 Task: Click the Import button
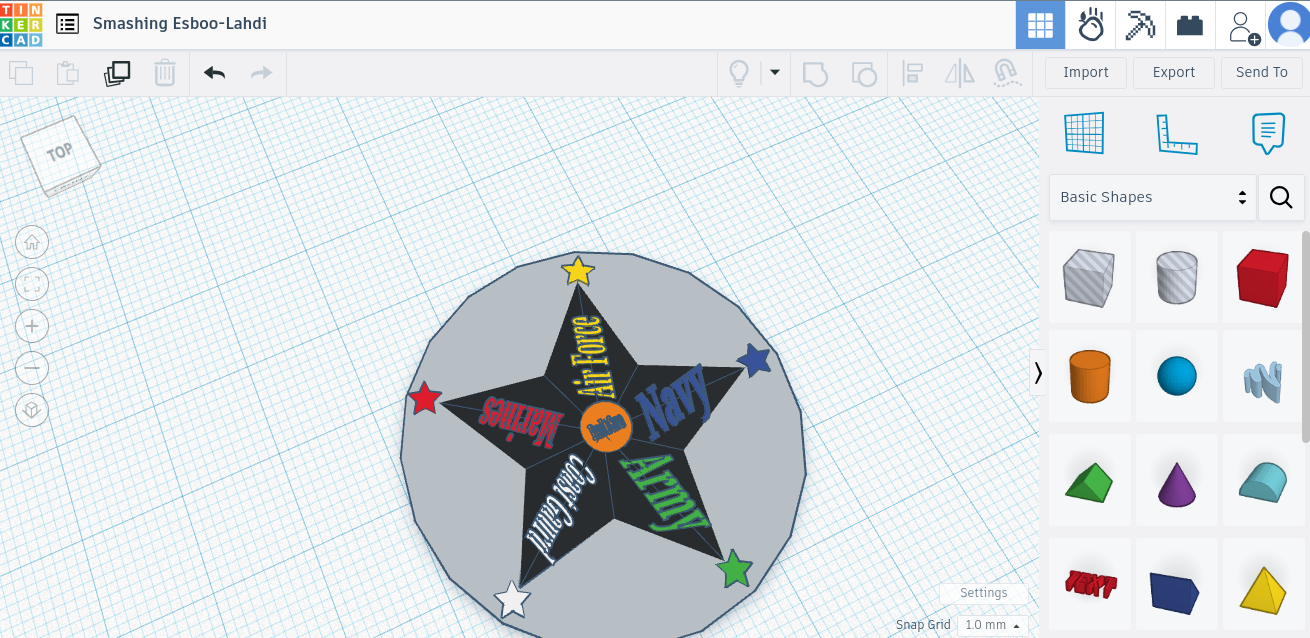[1086, 72]
